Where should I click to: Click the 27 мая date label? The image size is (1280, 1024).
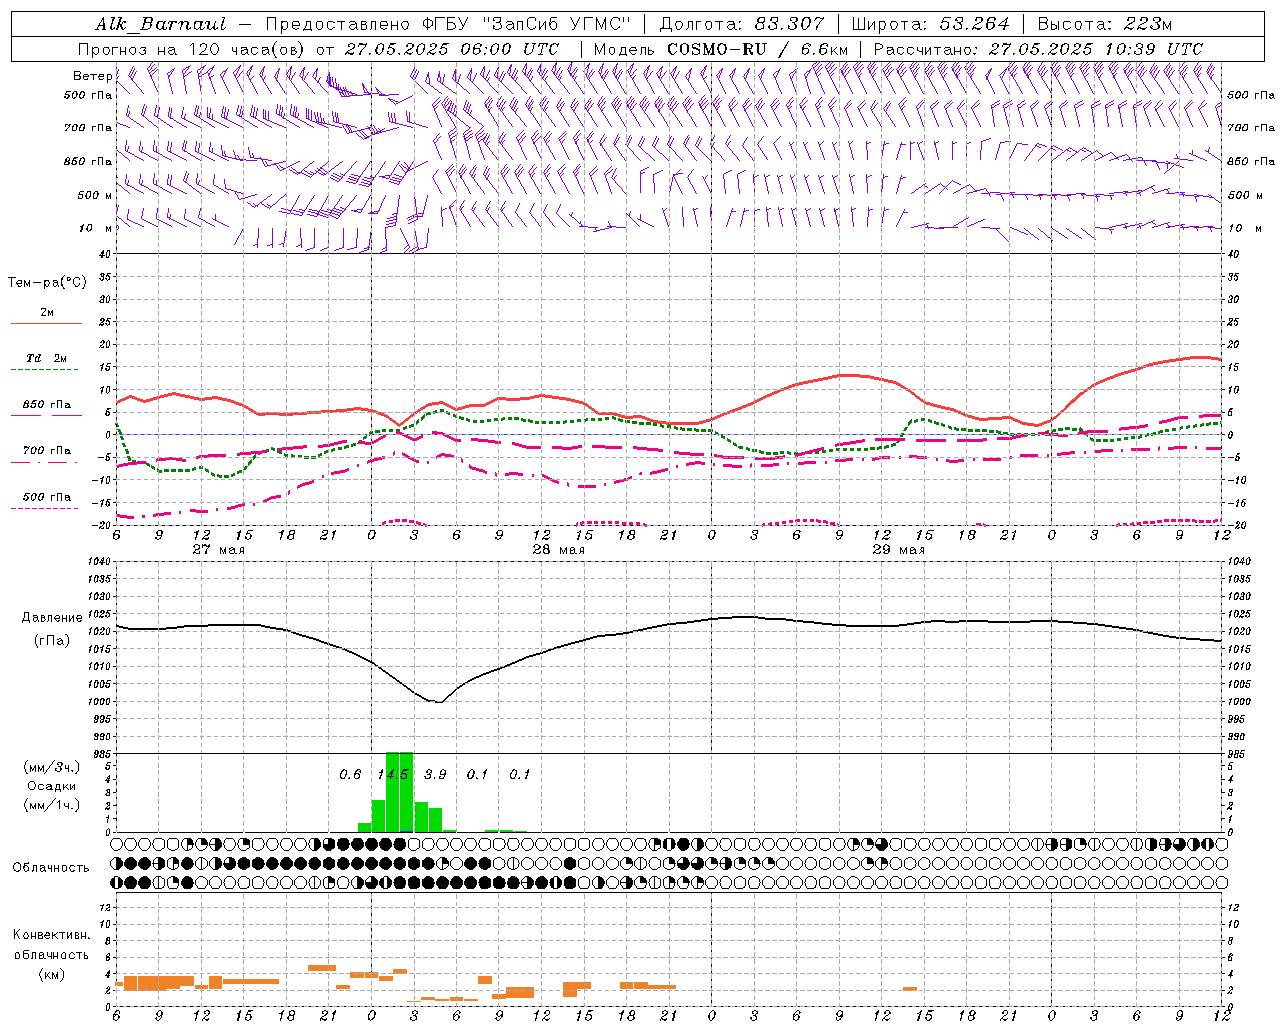point(219,550)
